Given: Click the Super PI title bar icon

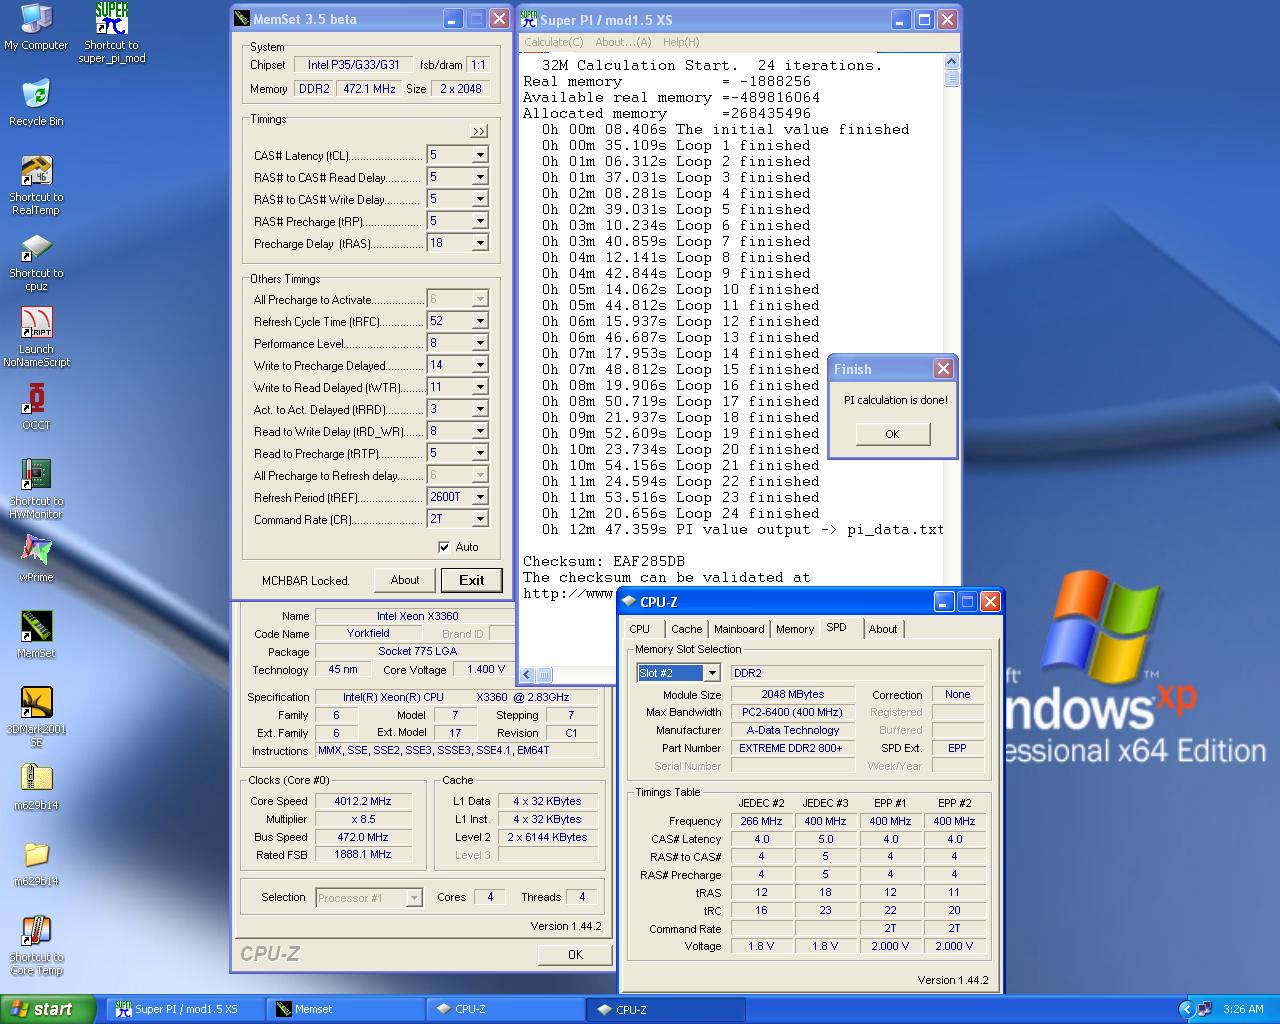Looking at the screenshot, I should click(x=529, y=19).
